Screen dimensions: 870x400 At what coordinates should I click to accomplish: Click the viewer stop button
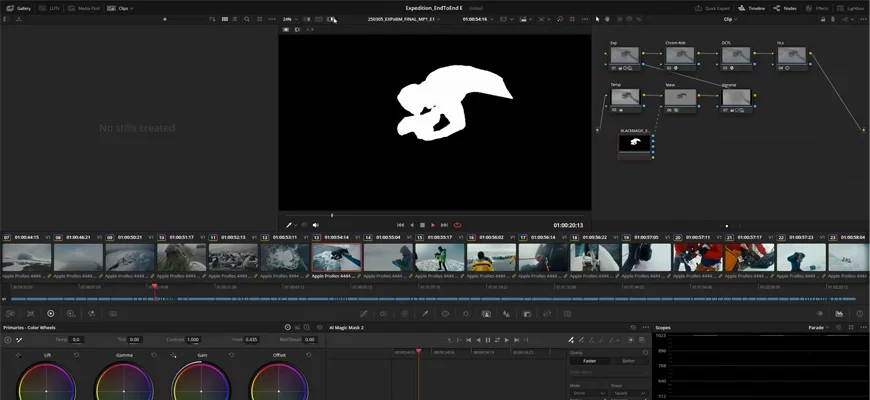point(422,225)
